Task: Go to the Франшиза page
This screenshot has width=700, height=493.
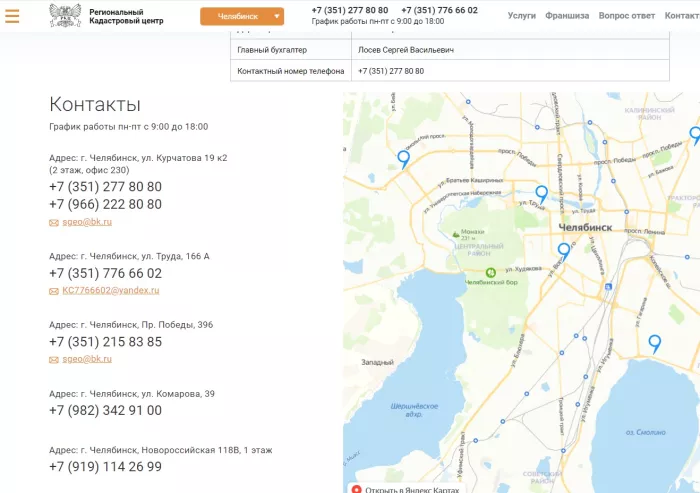Action: click(567, 16)
